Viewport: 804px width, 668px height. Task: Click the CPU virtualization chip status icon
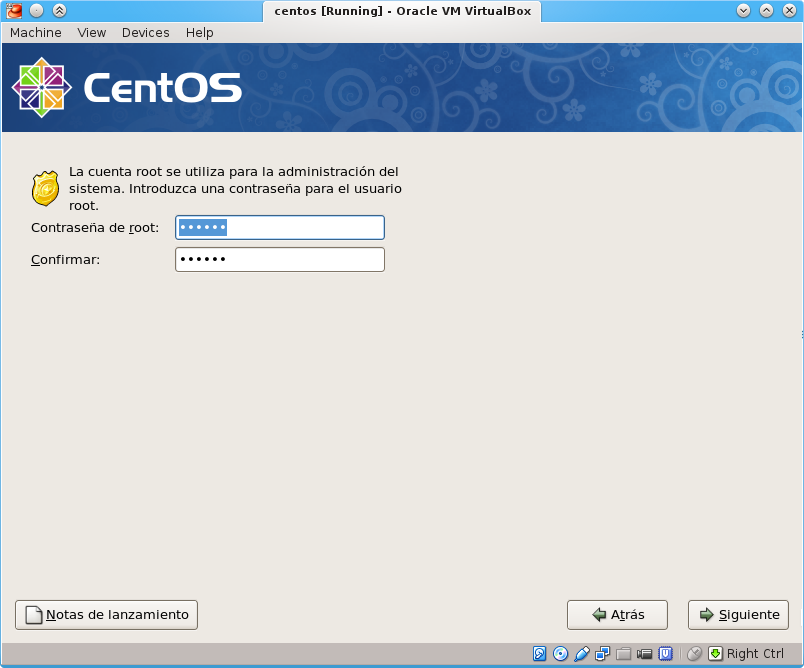(666, 654)
